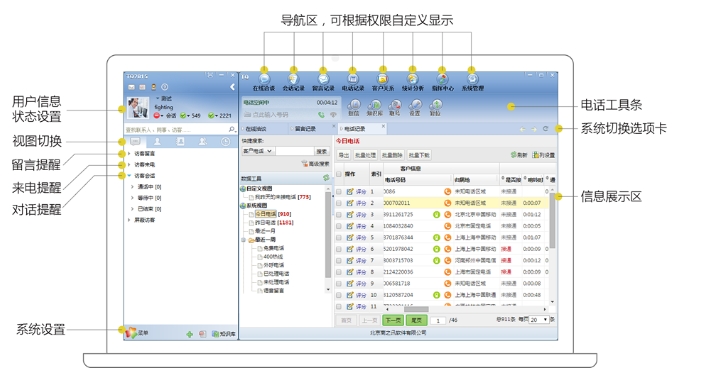Open the 电话记录 navigation icon
The width and height of the screenshot is (711, 370).
(x=353, y=79)
